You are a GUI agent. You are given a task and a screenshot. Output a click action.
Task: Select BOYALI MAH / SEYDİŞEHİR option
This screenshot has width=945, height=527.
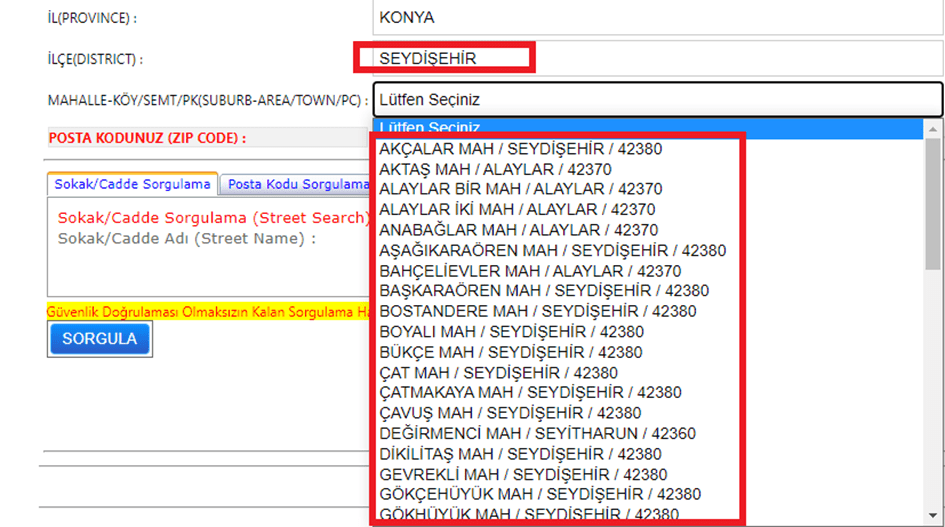point(511,332)
